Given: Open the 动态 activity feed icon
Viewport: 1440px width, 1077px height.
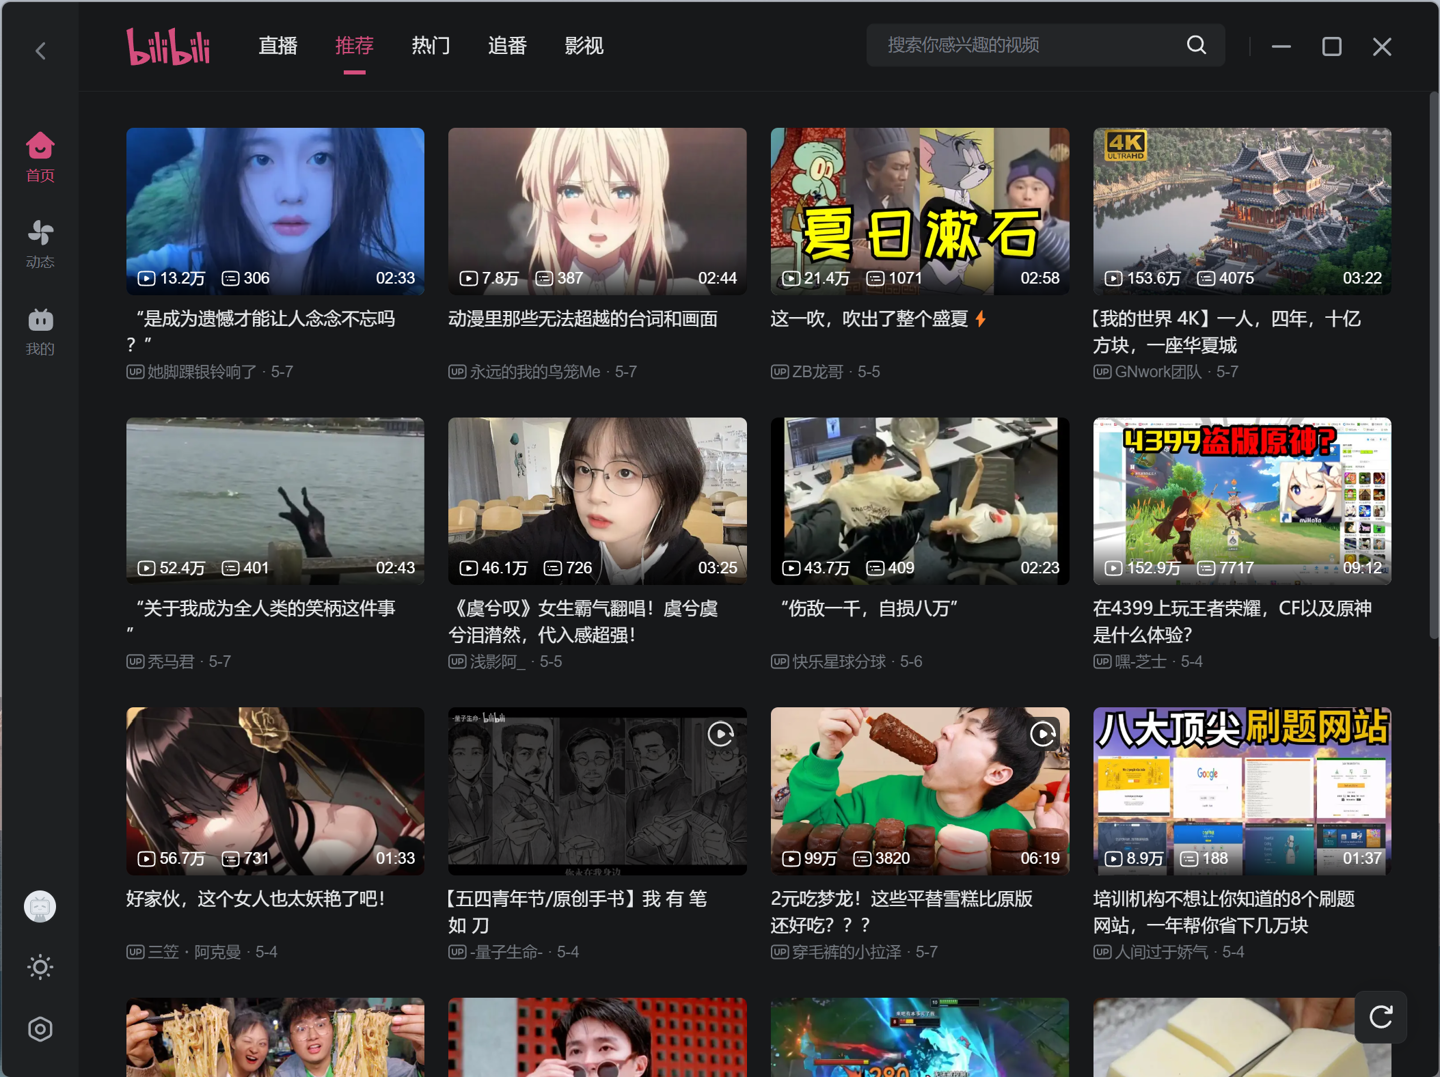Looking at the screenshot, I should pyautogui.click(x=40, y=244).
